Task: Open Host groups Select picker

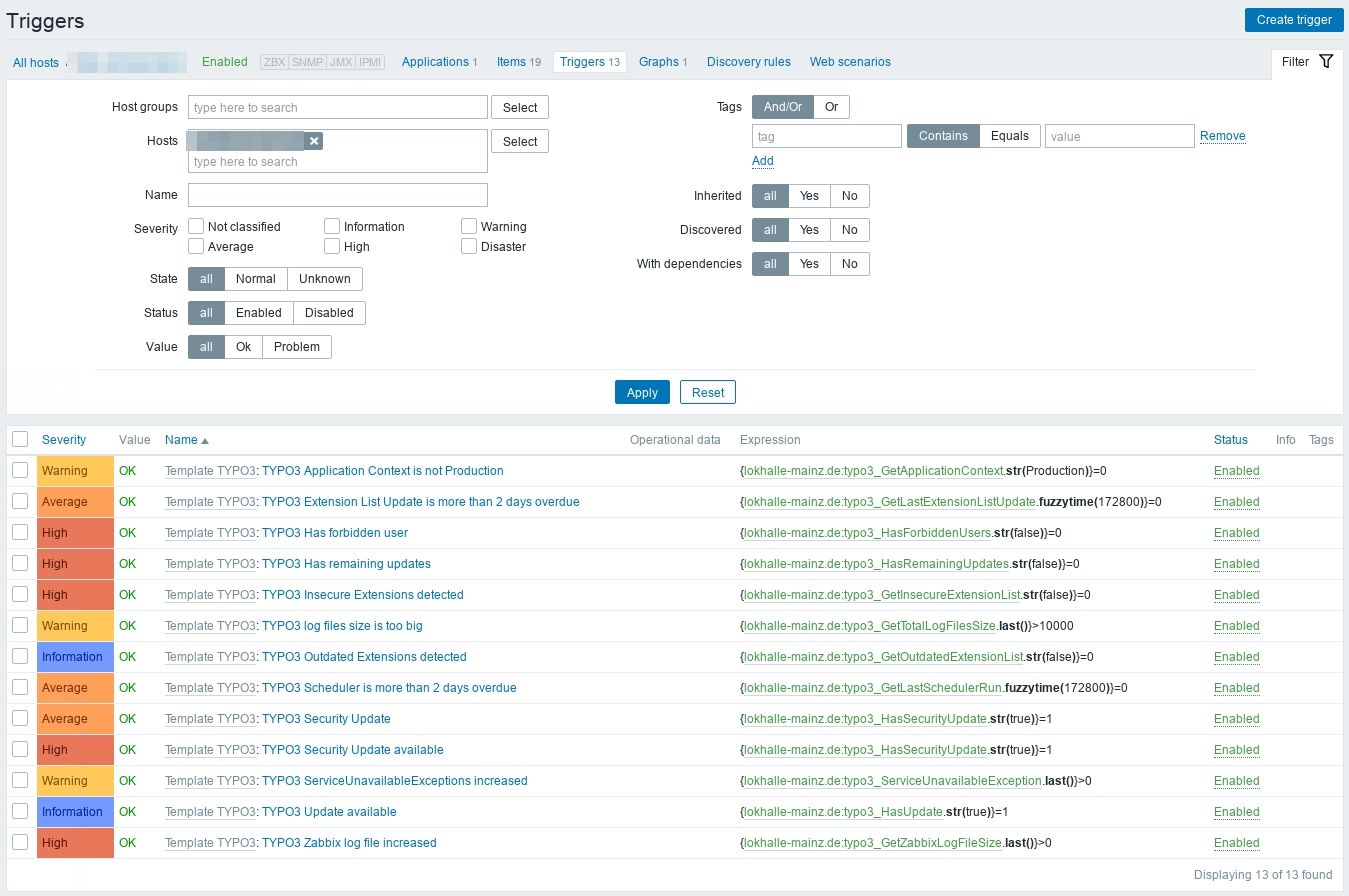Action: (x=520, y=108)
